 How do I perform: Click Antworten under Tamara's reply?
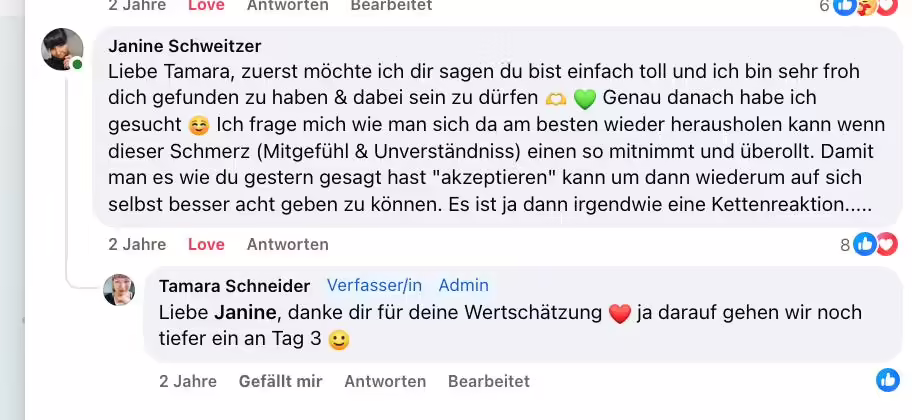point(385,381)
